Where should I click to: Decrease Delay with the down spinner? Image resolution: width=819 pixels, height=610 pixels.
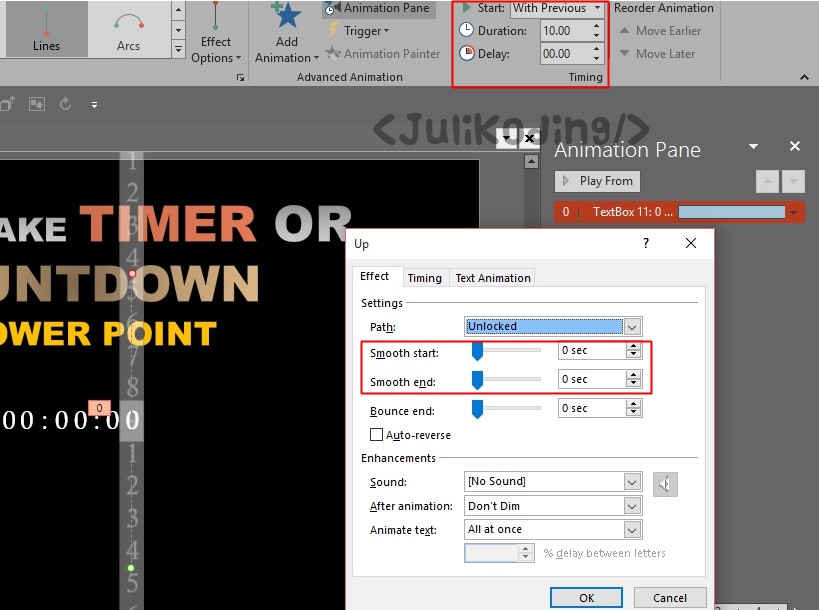click(x=596, y=58)
